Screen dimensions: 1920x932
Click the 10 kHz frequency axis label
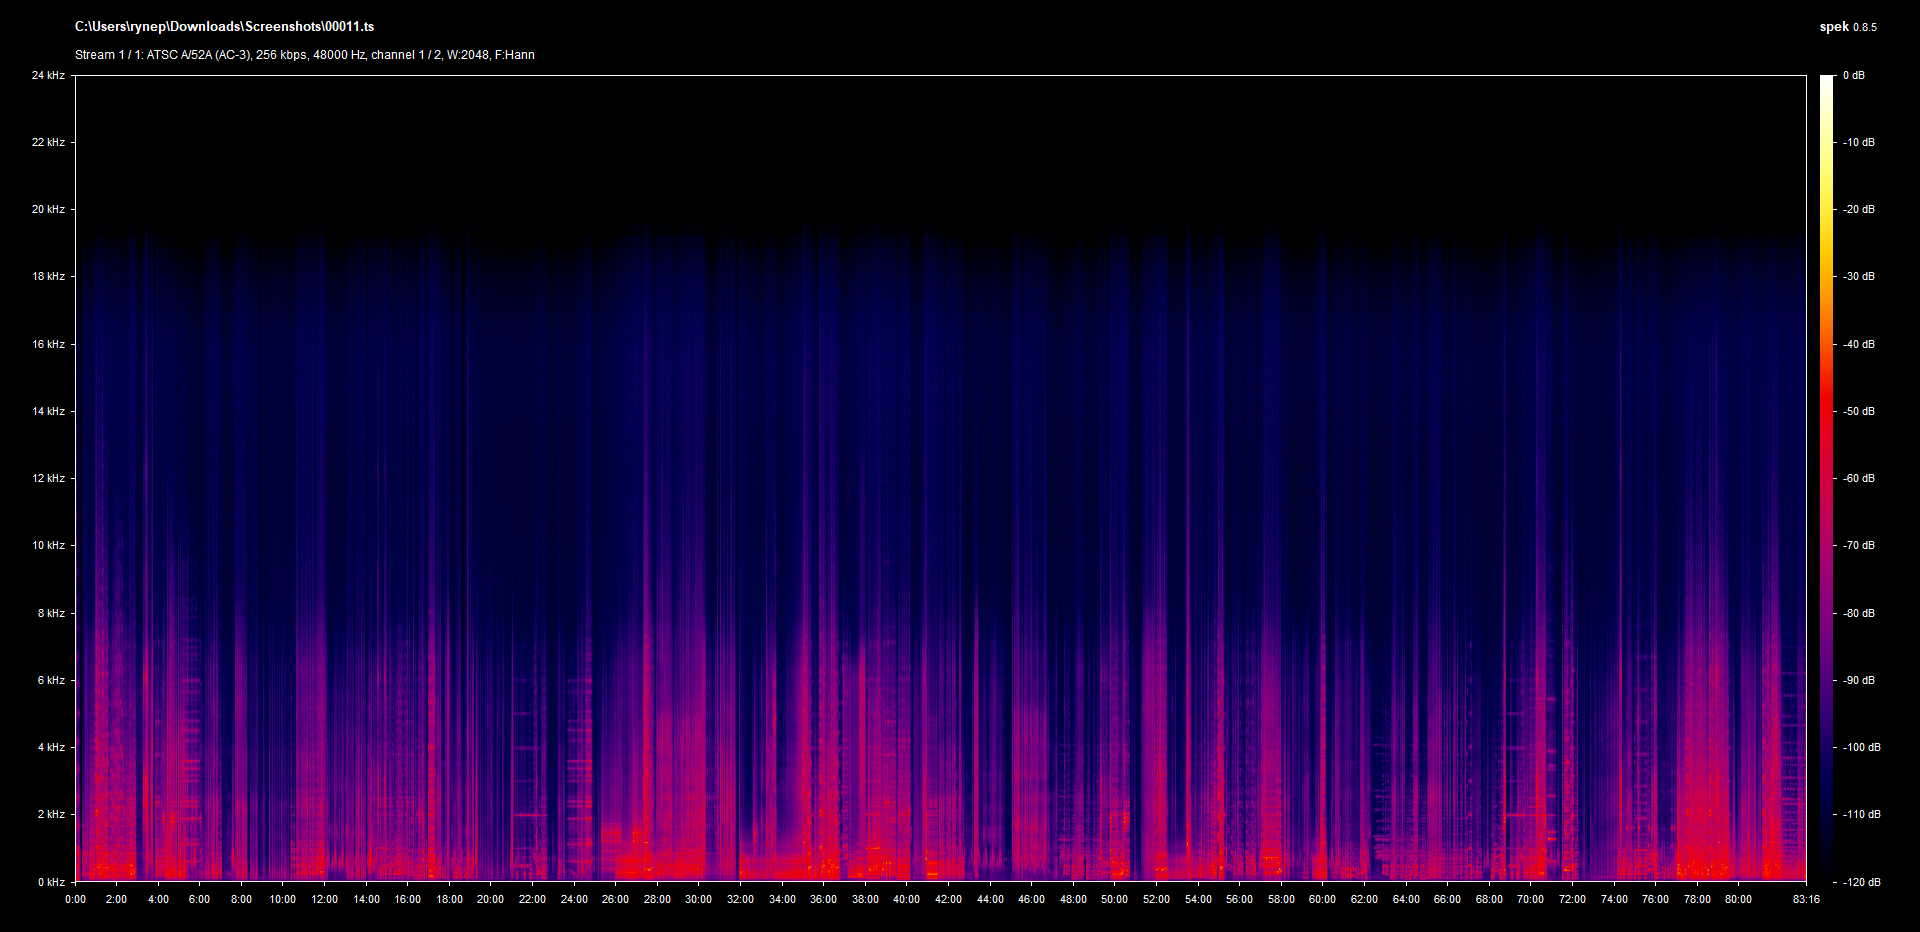coord(48,546)
